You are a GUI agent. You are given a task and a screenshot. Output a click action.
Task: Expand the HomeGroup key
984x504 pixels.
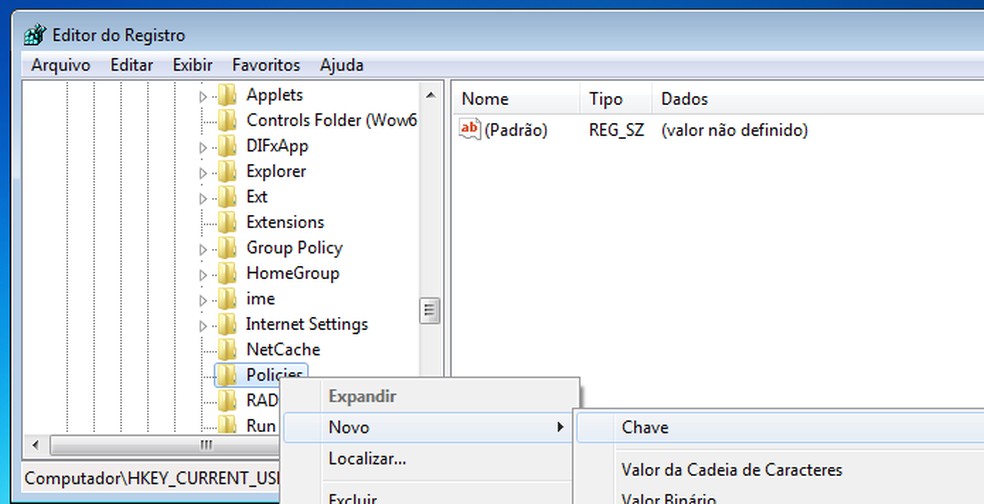coord(202,276)
